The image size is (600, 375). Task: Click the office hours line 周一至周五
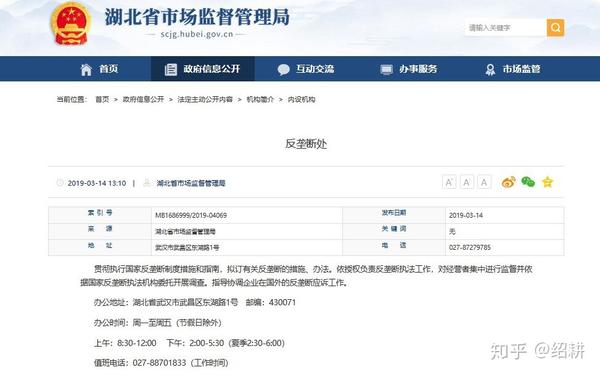[158, 323]
